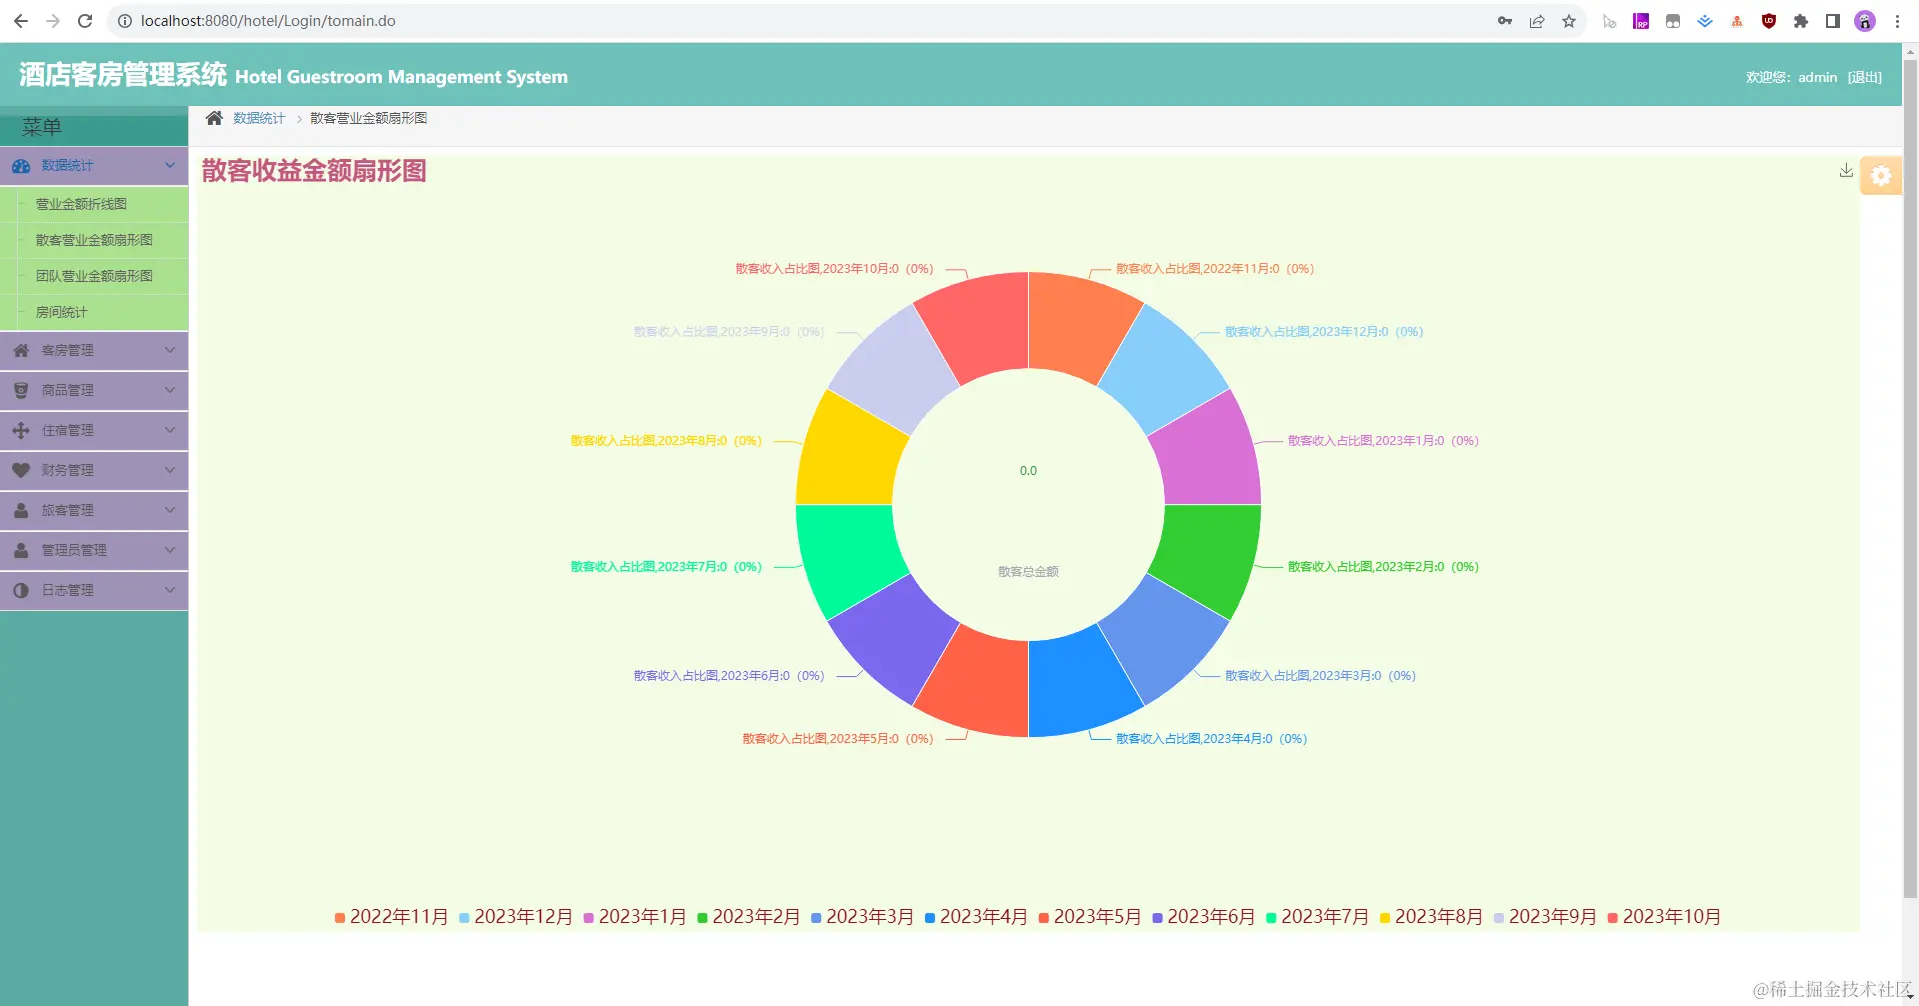Click the browser forward arrow
Screen dimensions: 1919x1006
coord(53,21)
